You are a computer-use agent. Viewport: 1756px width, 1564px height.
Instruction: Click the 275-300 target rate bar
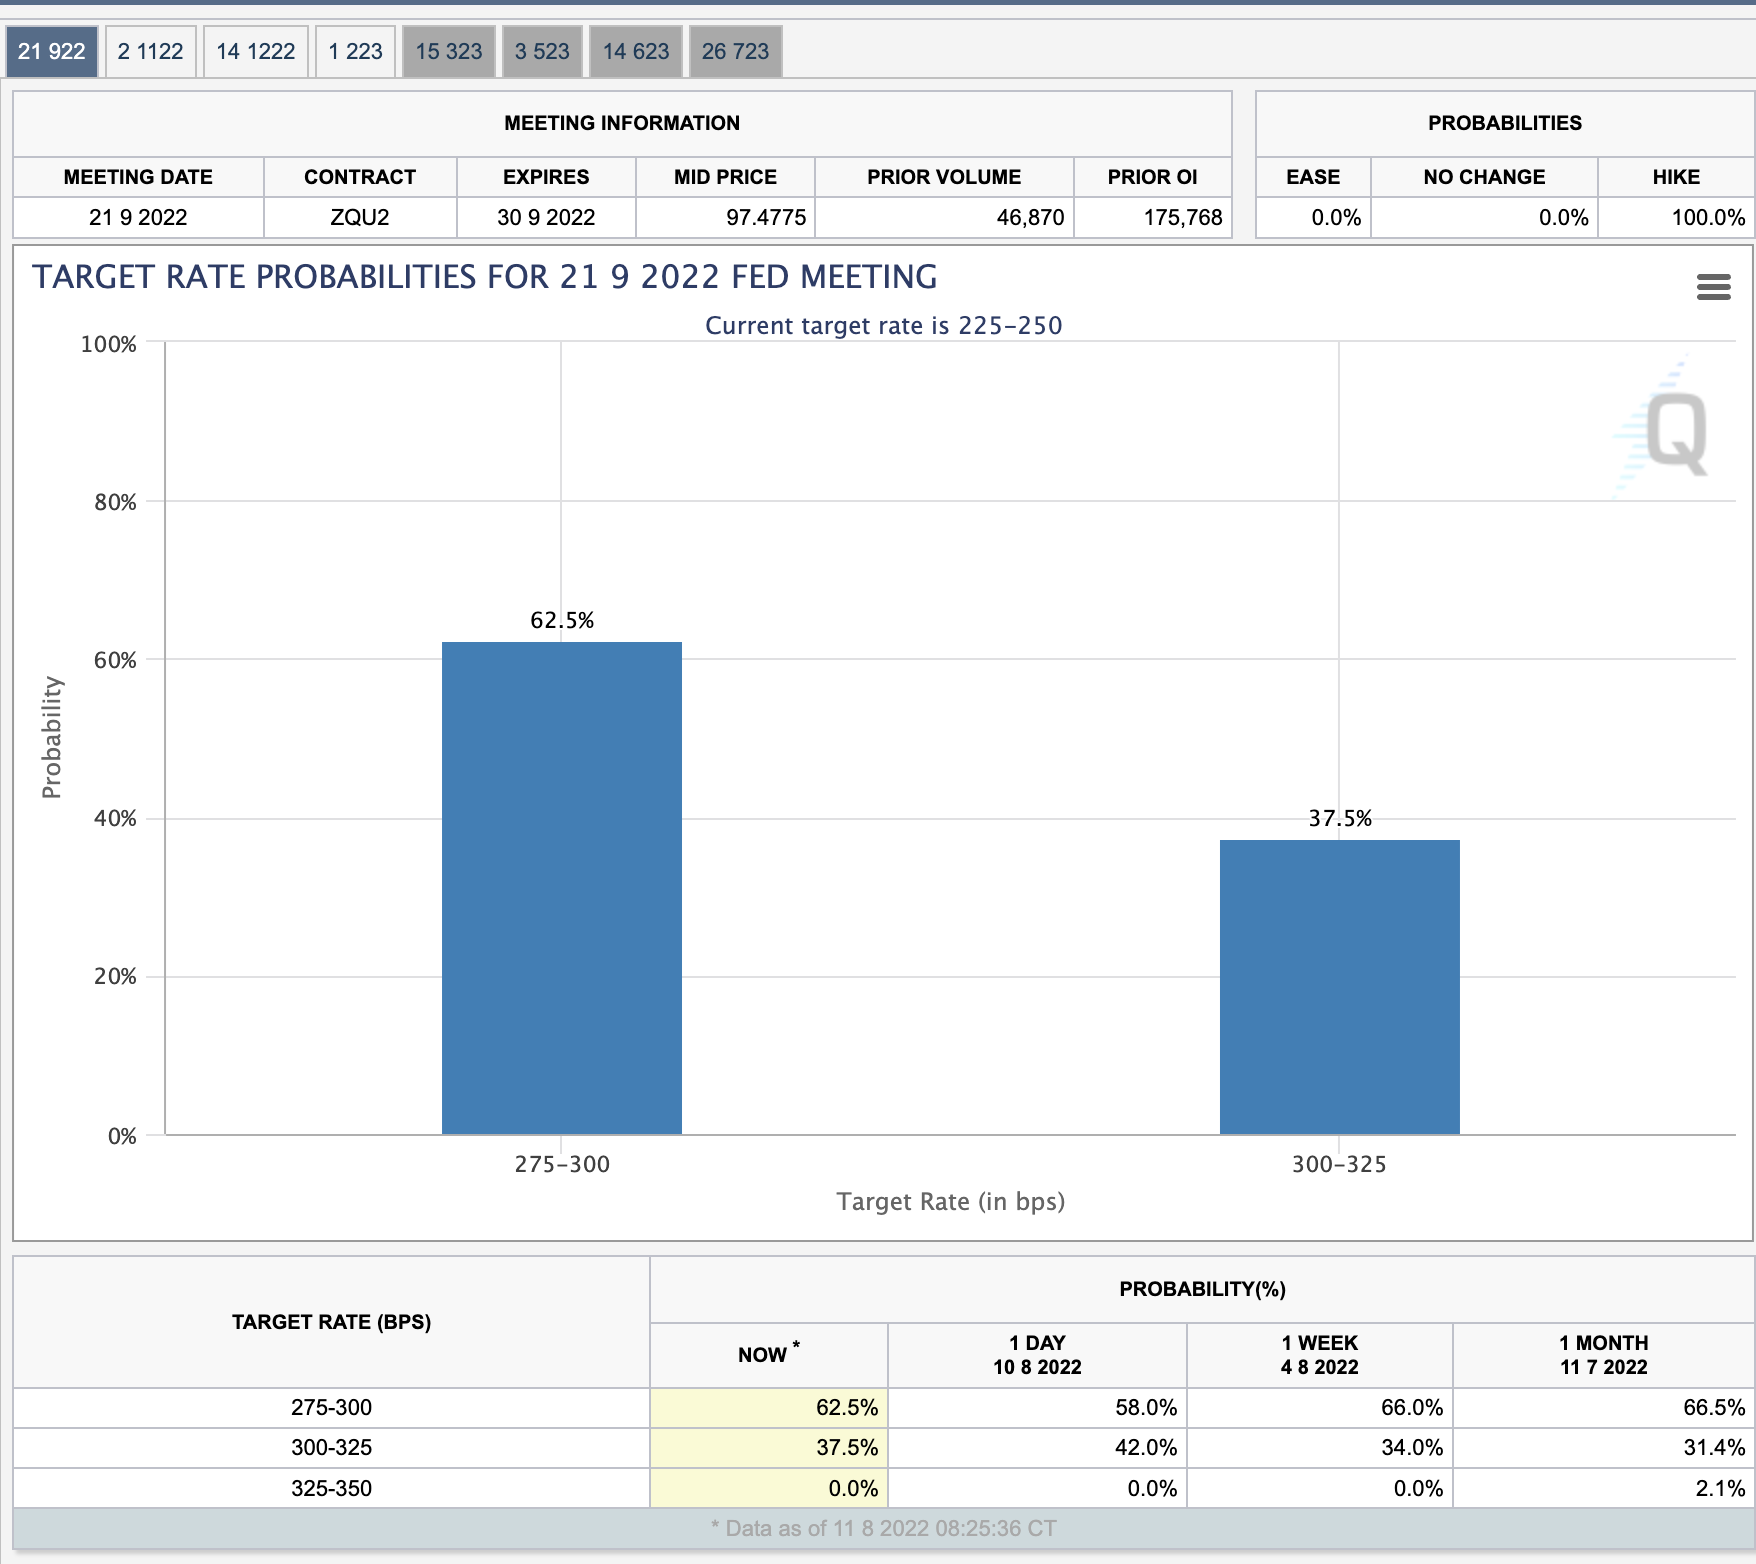click(x=562, y=888)
